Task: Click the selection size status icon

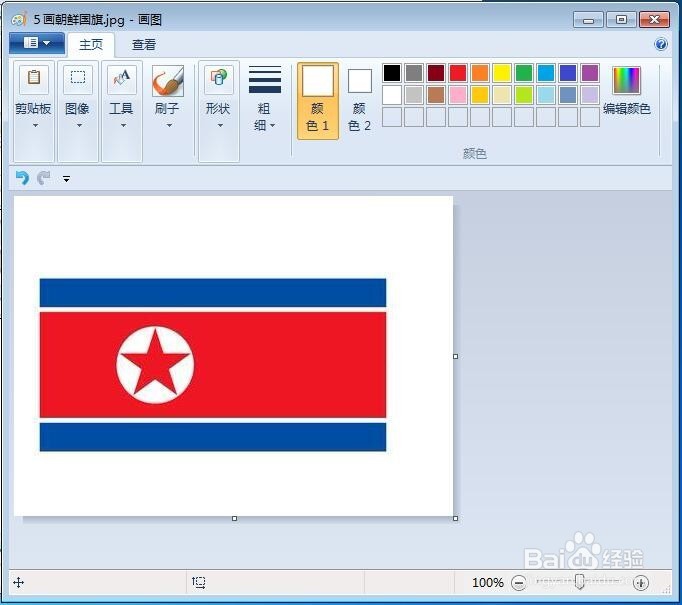Action: click(199, 582)
